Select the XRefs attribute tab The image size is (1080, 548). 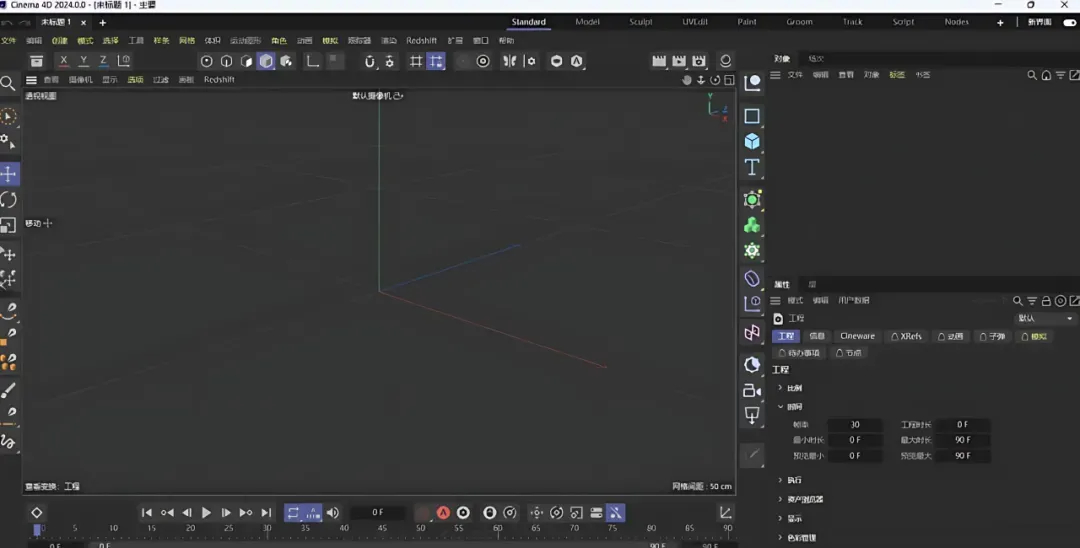pos(906,336)
